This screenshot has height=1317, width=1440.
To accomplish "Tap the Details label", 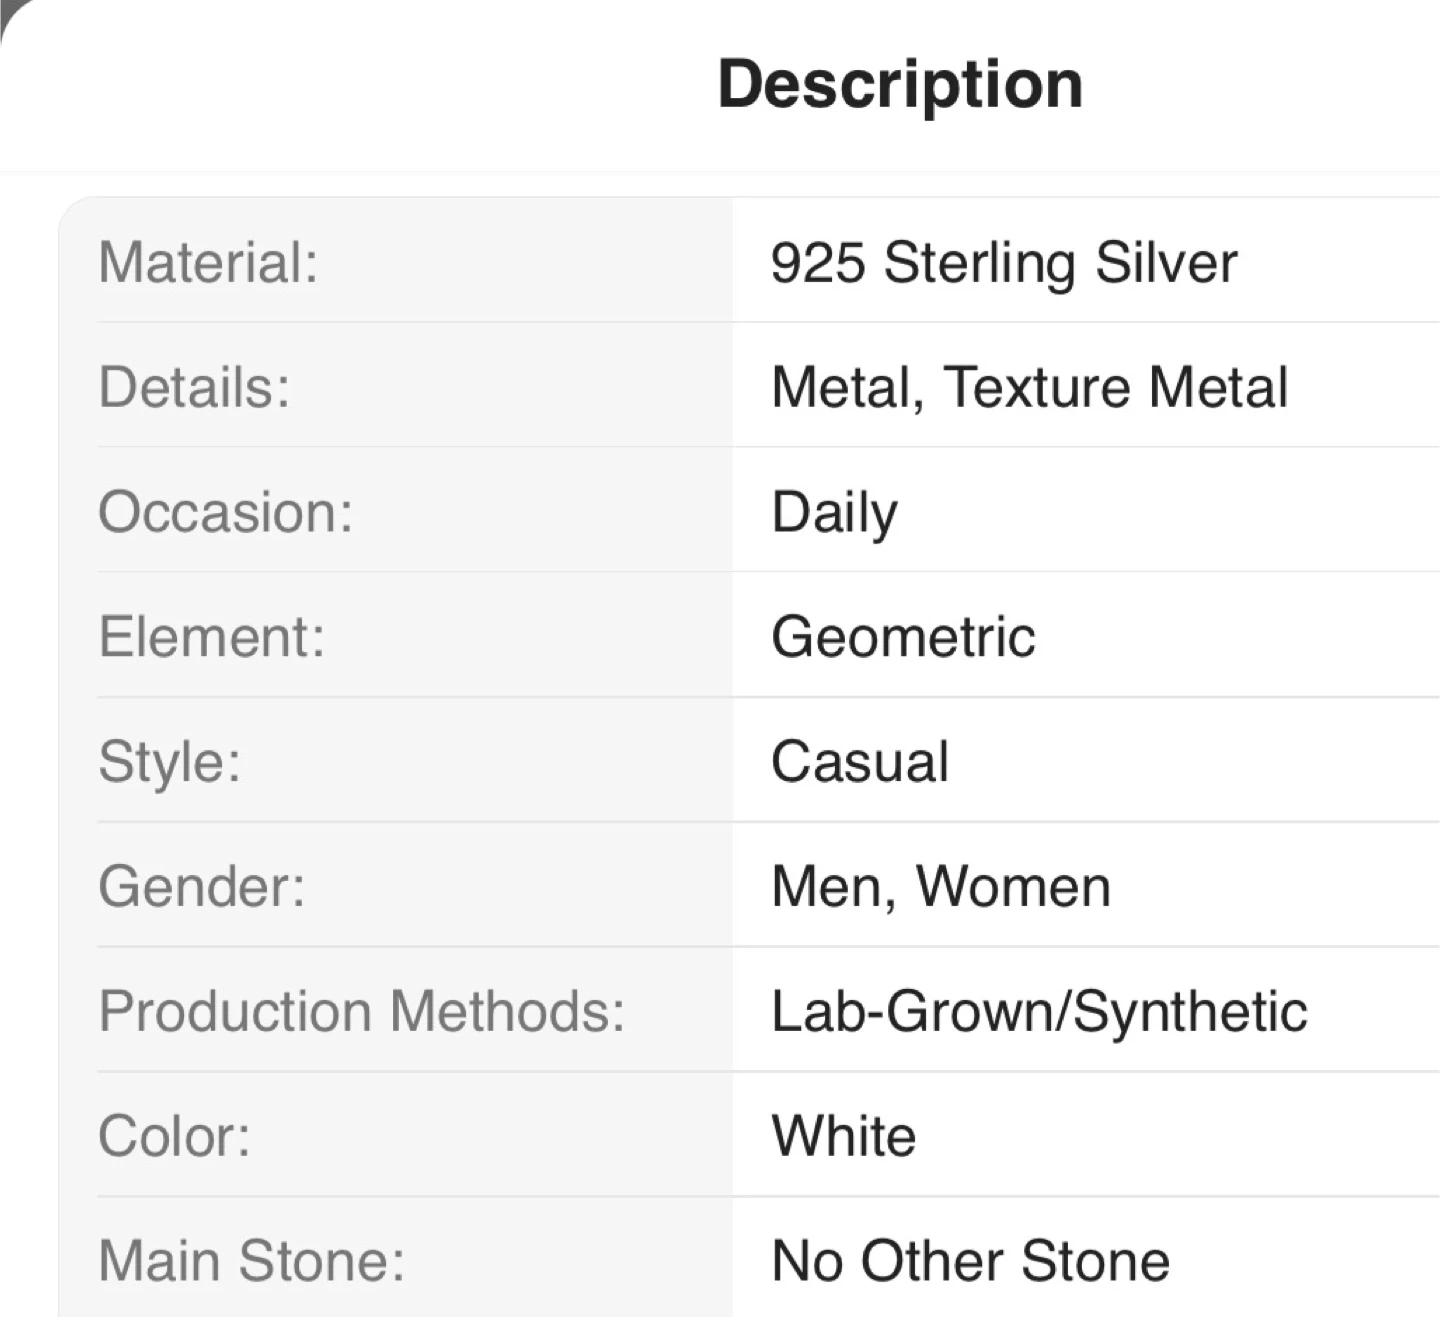I will 194,387.
